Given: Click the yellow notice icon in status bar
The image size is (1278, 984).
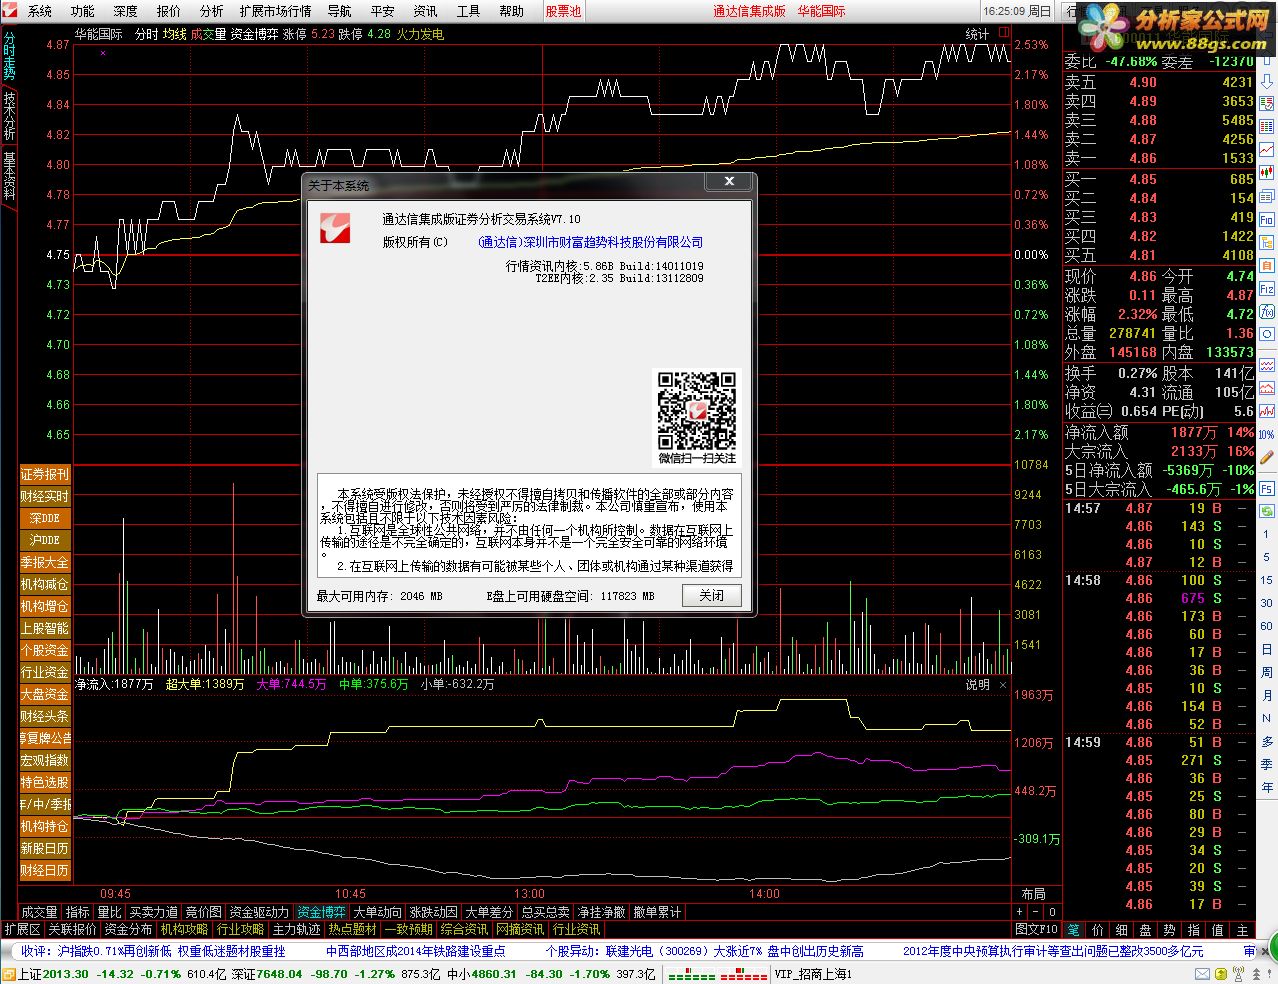Looking at the screenshot, I should point(1221,974).
